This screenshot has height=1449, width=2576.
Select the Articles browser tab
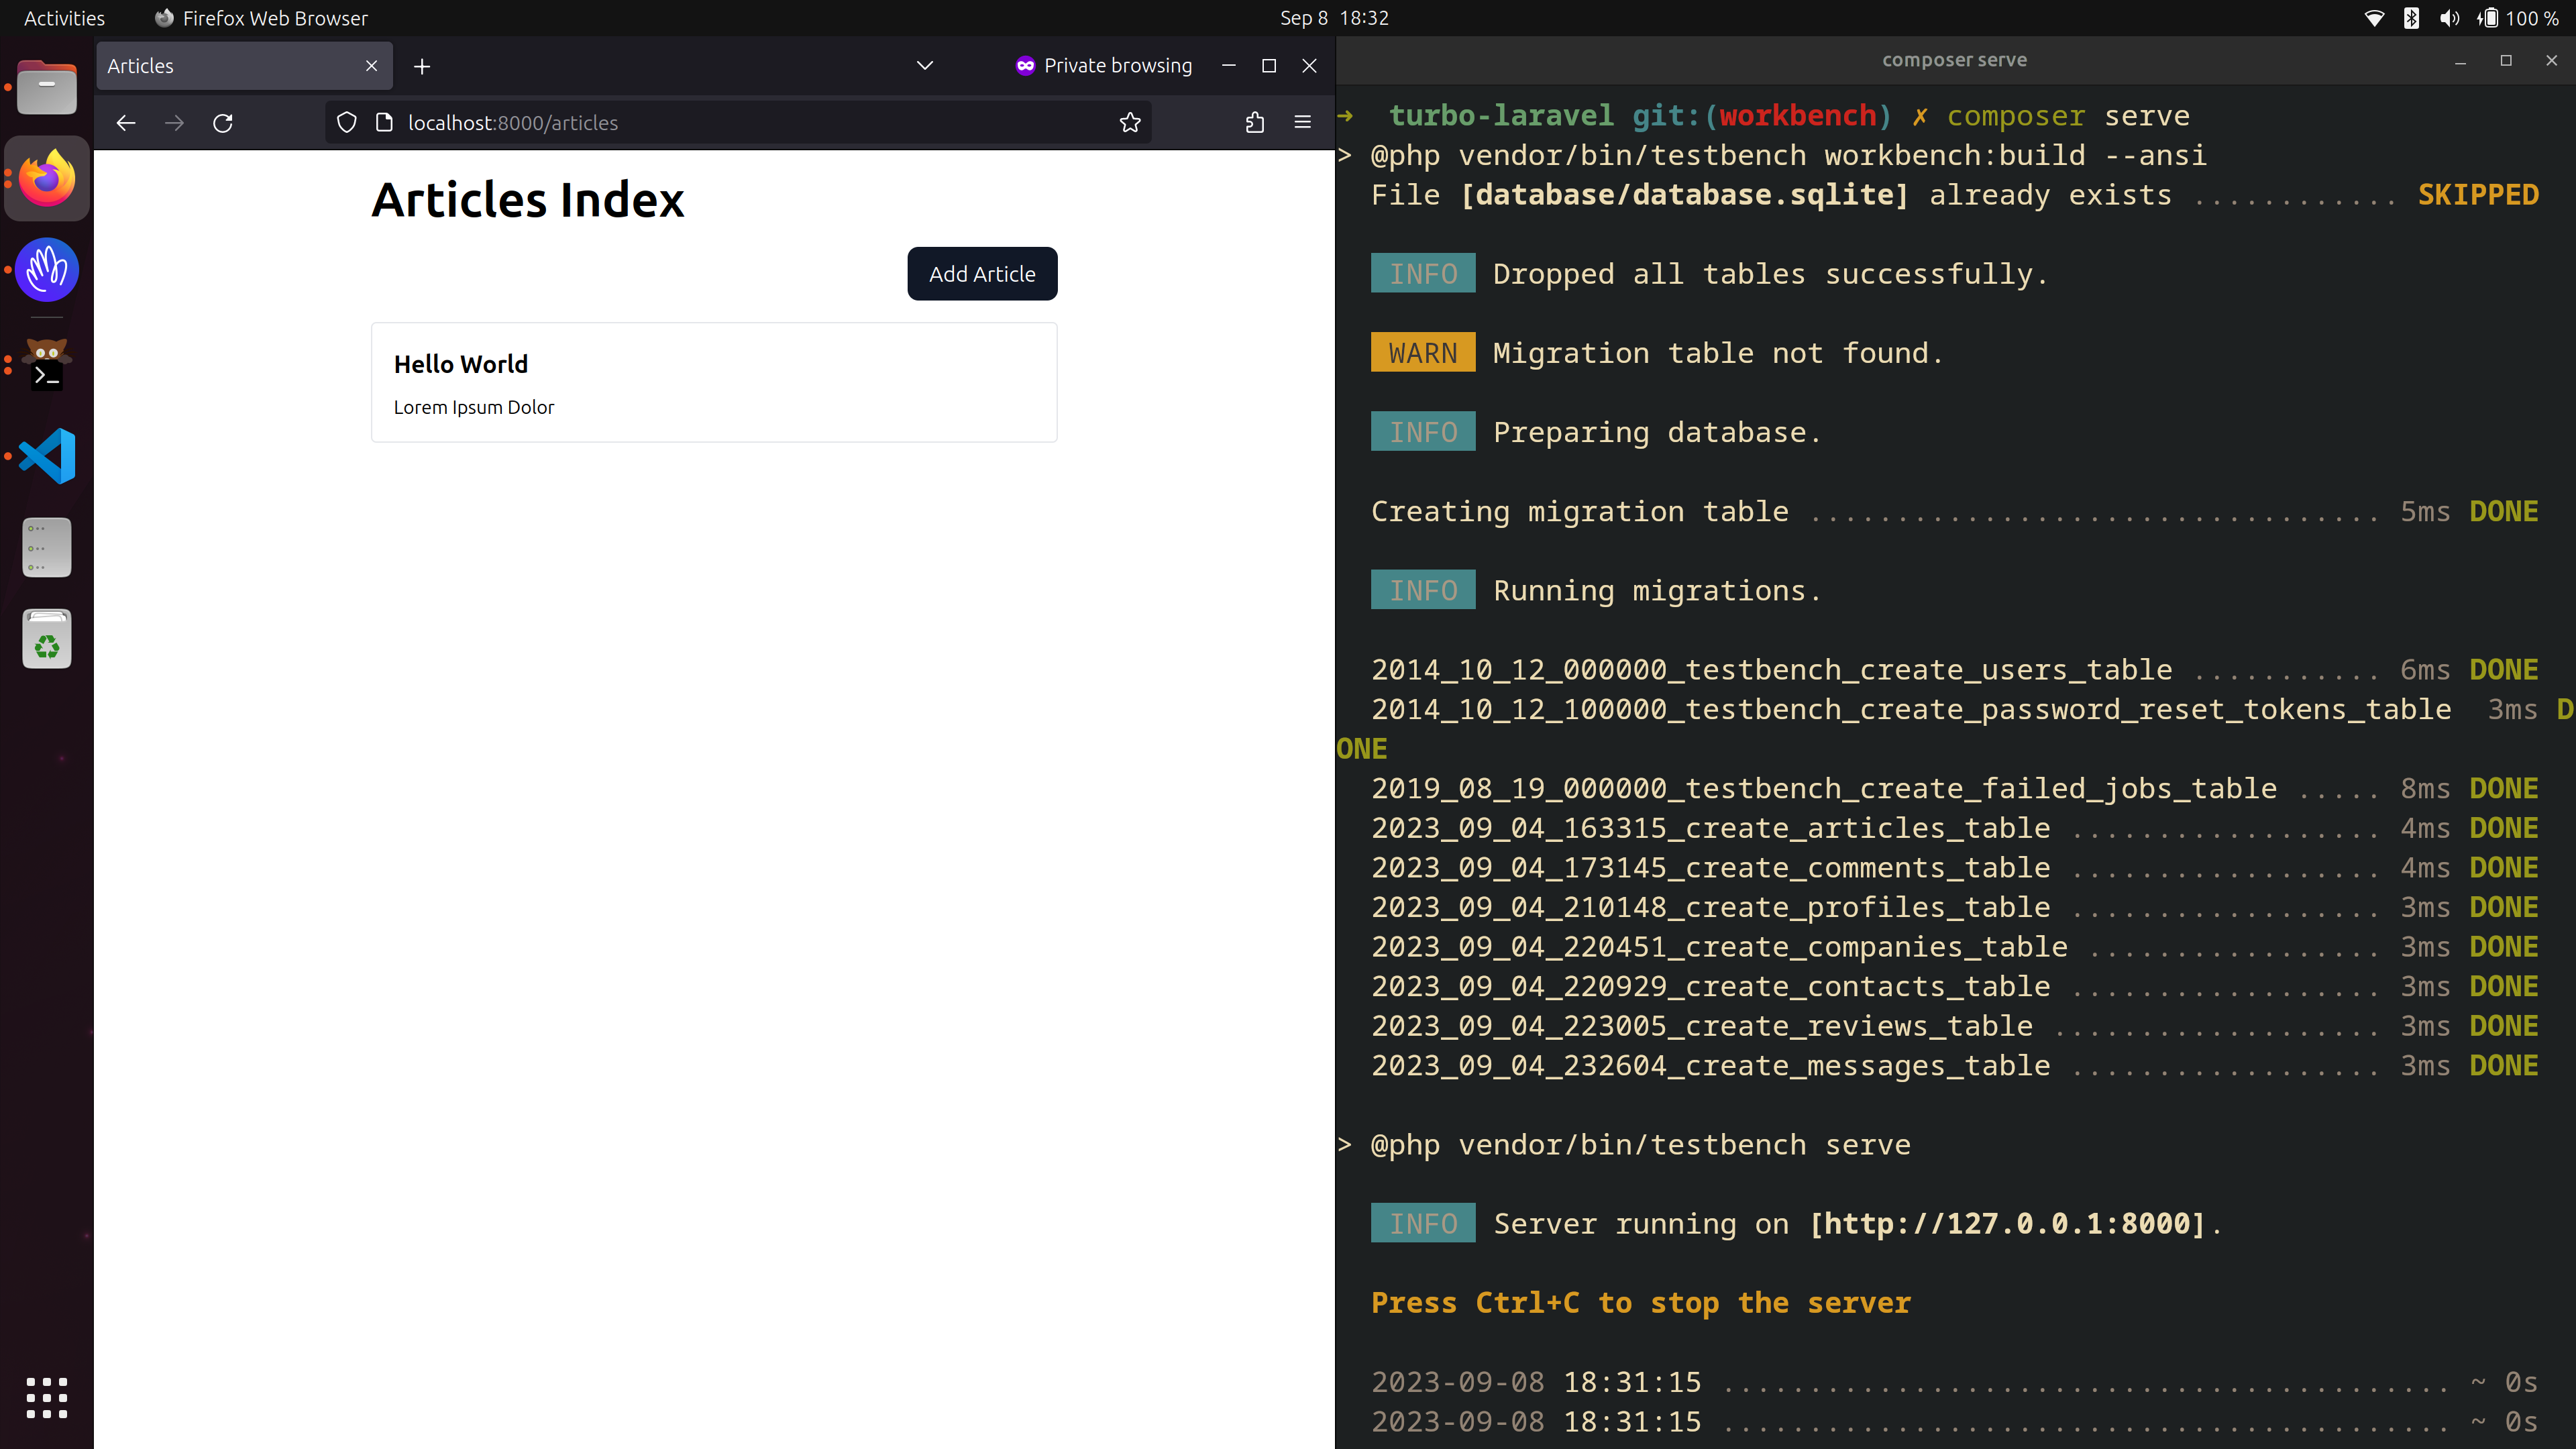[x=244, y=66]
